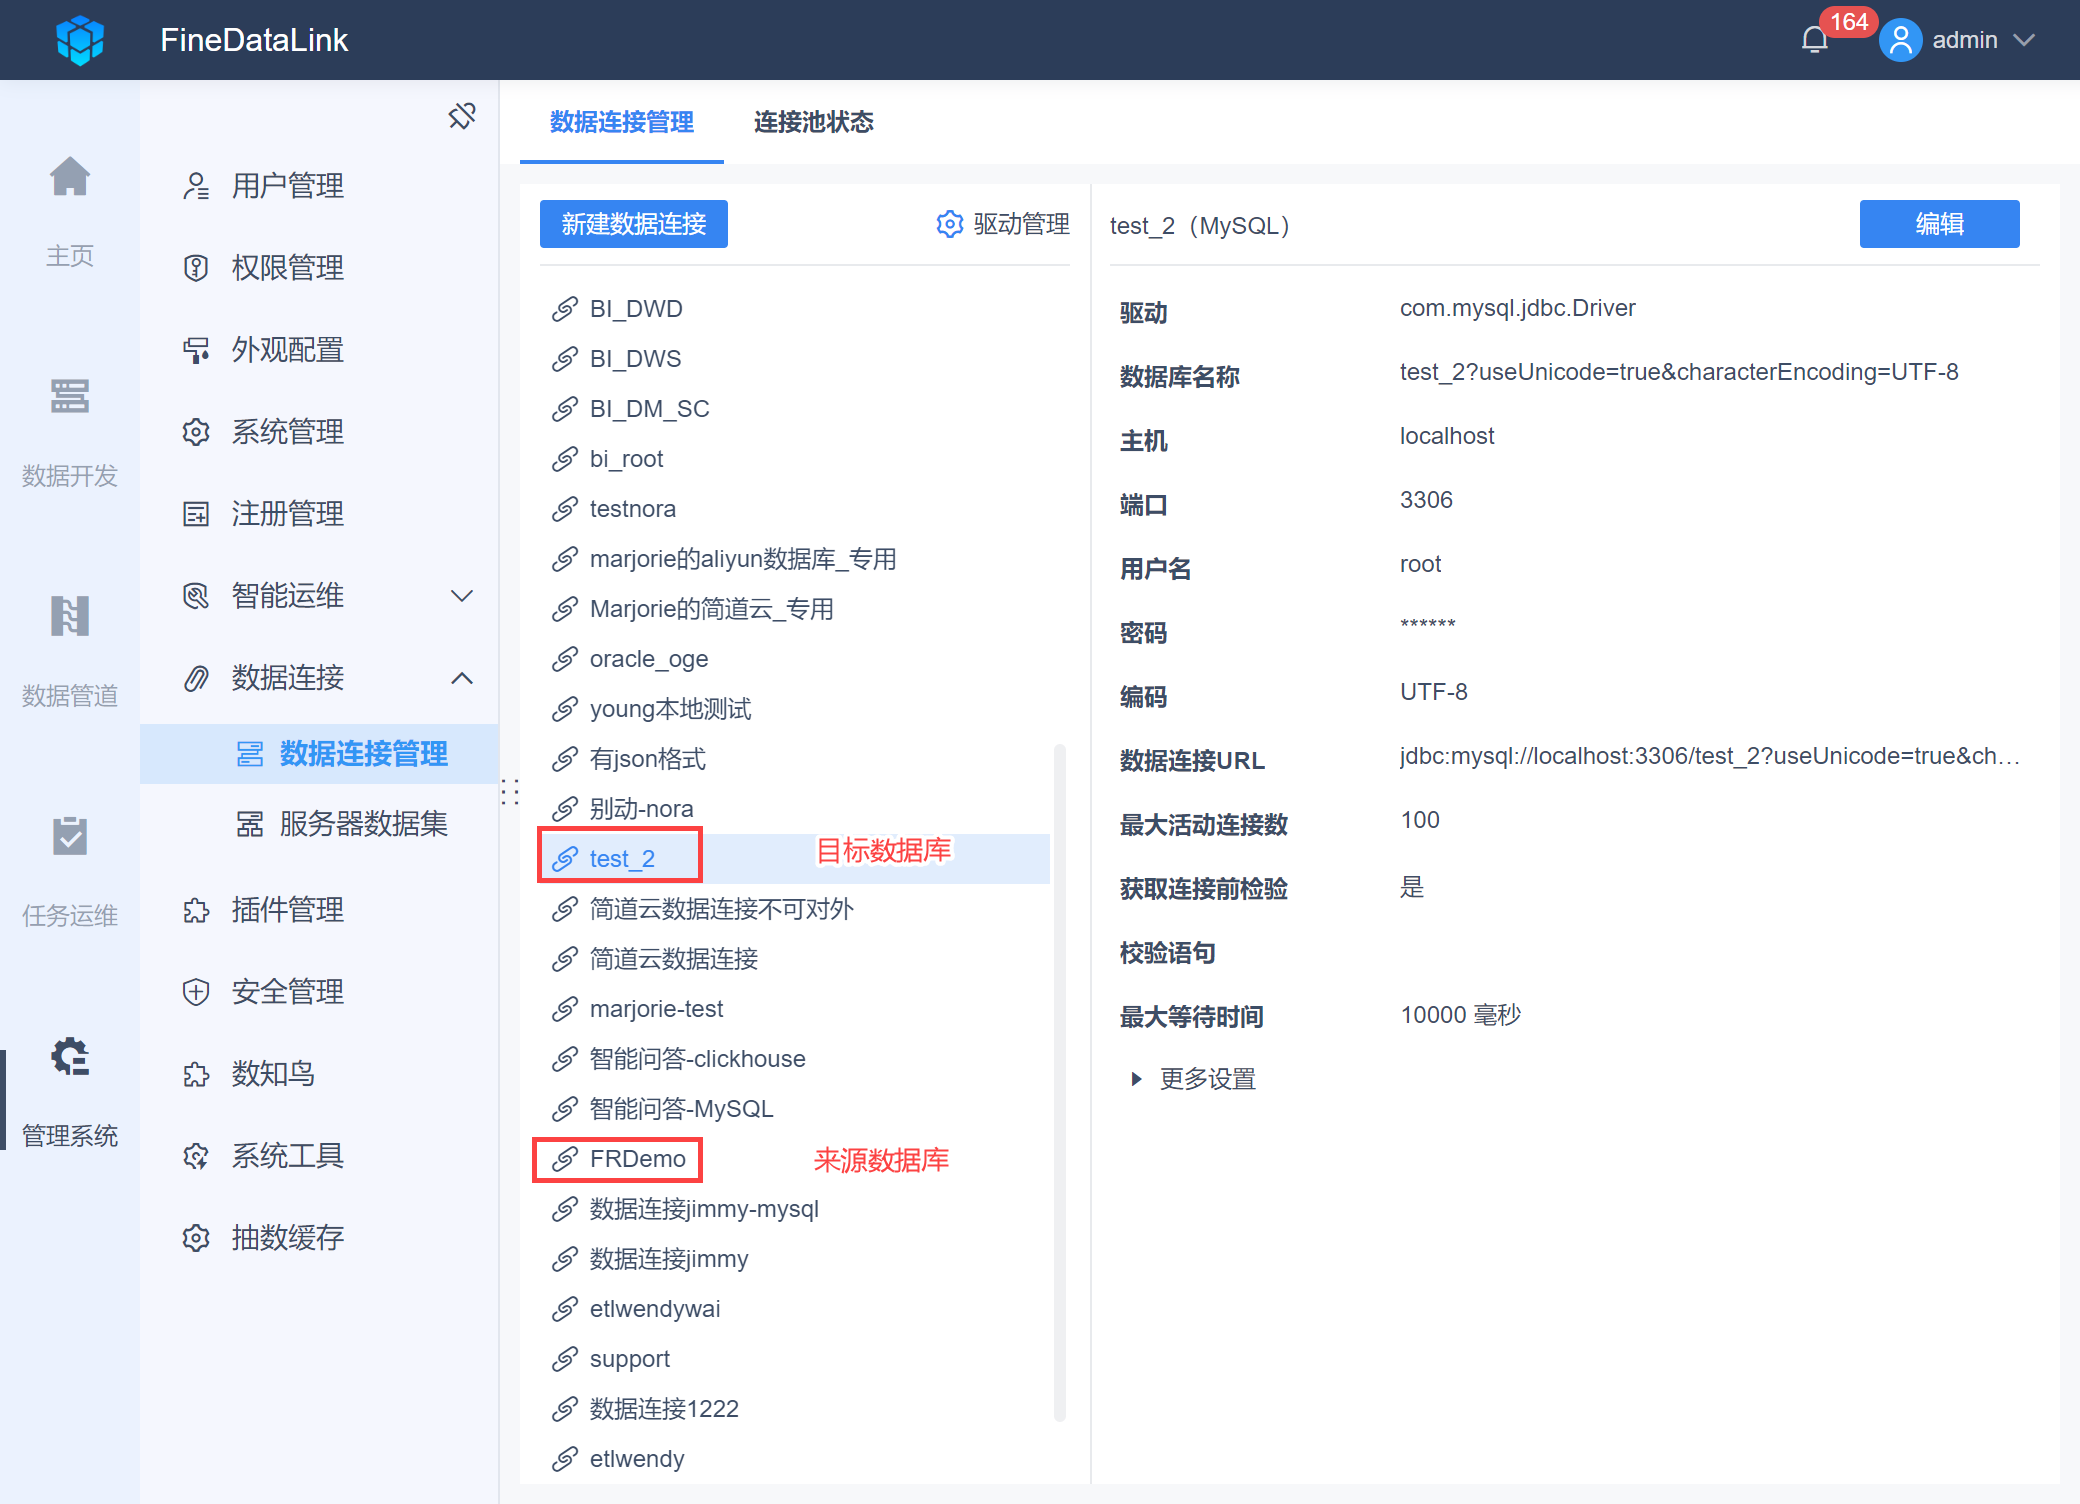Click the connection list scrollbar
This screenshot has height=1504, width=2080.
(1059, 1080)
